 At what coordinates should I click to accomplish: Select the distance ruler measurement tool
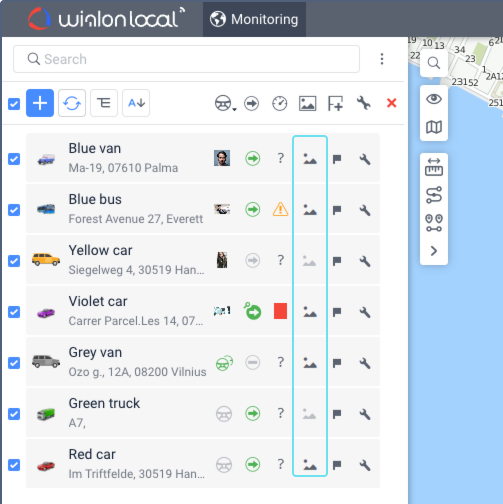434,167
